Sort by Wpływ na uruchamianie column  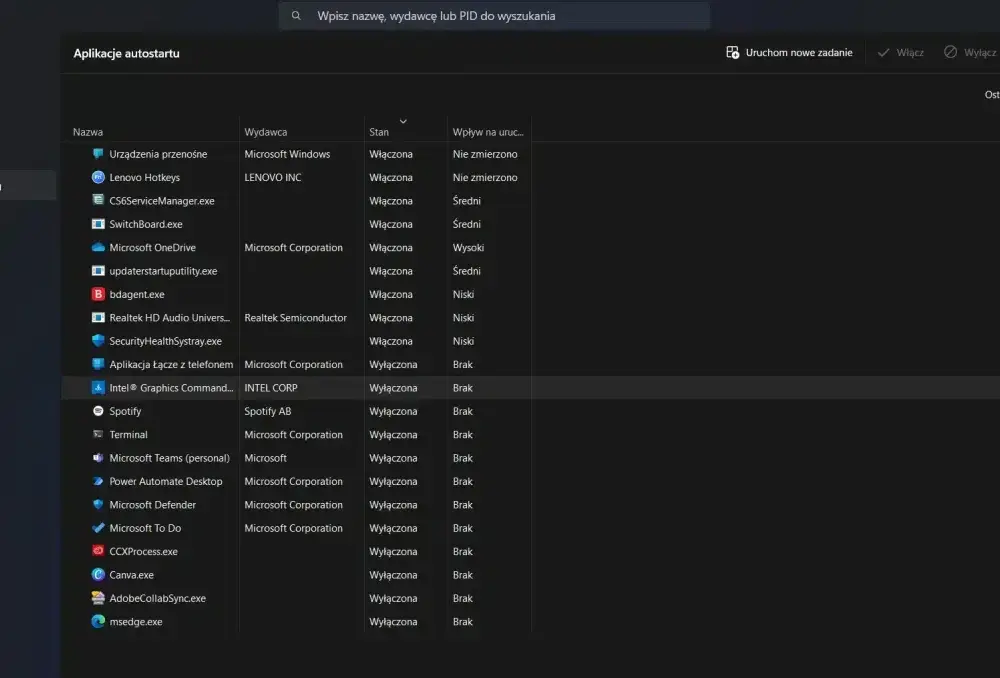click(488, 132)
